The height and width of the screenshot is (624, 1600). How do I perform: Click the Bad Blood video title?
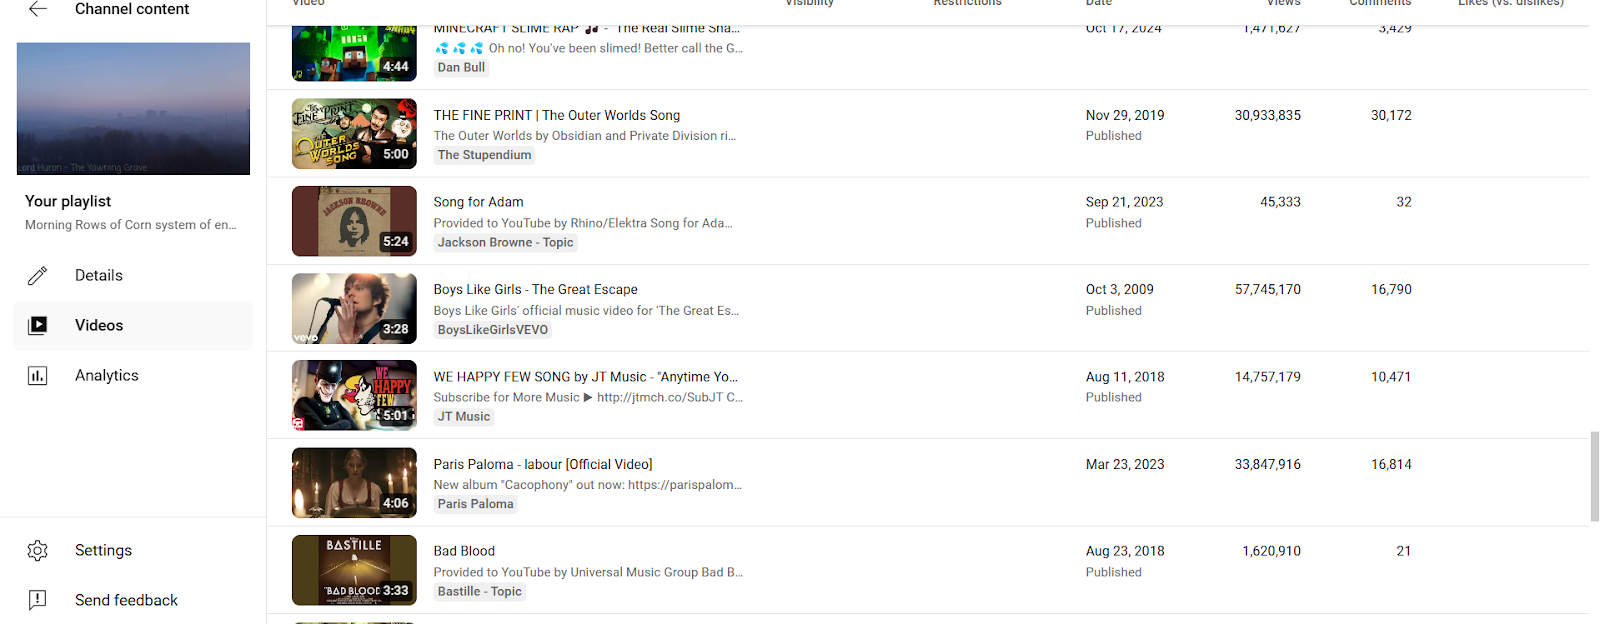point(464,551)
